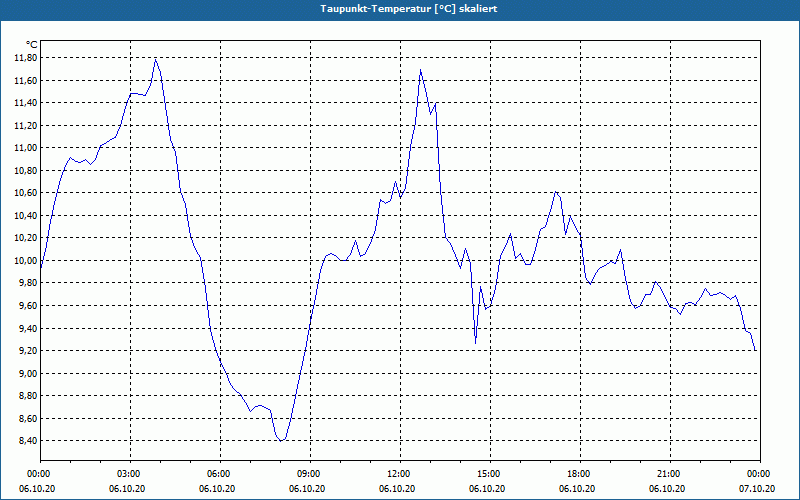Screen dimensions: 800x500
Task: Click the 9,40 y-axis value
Action: [x=28, y=328]
